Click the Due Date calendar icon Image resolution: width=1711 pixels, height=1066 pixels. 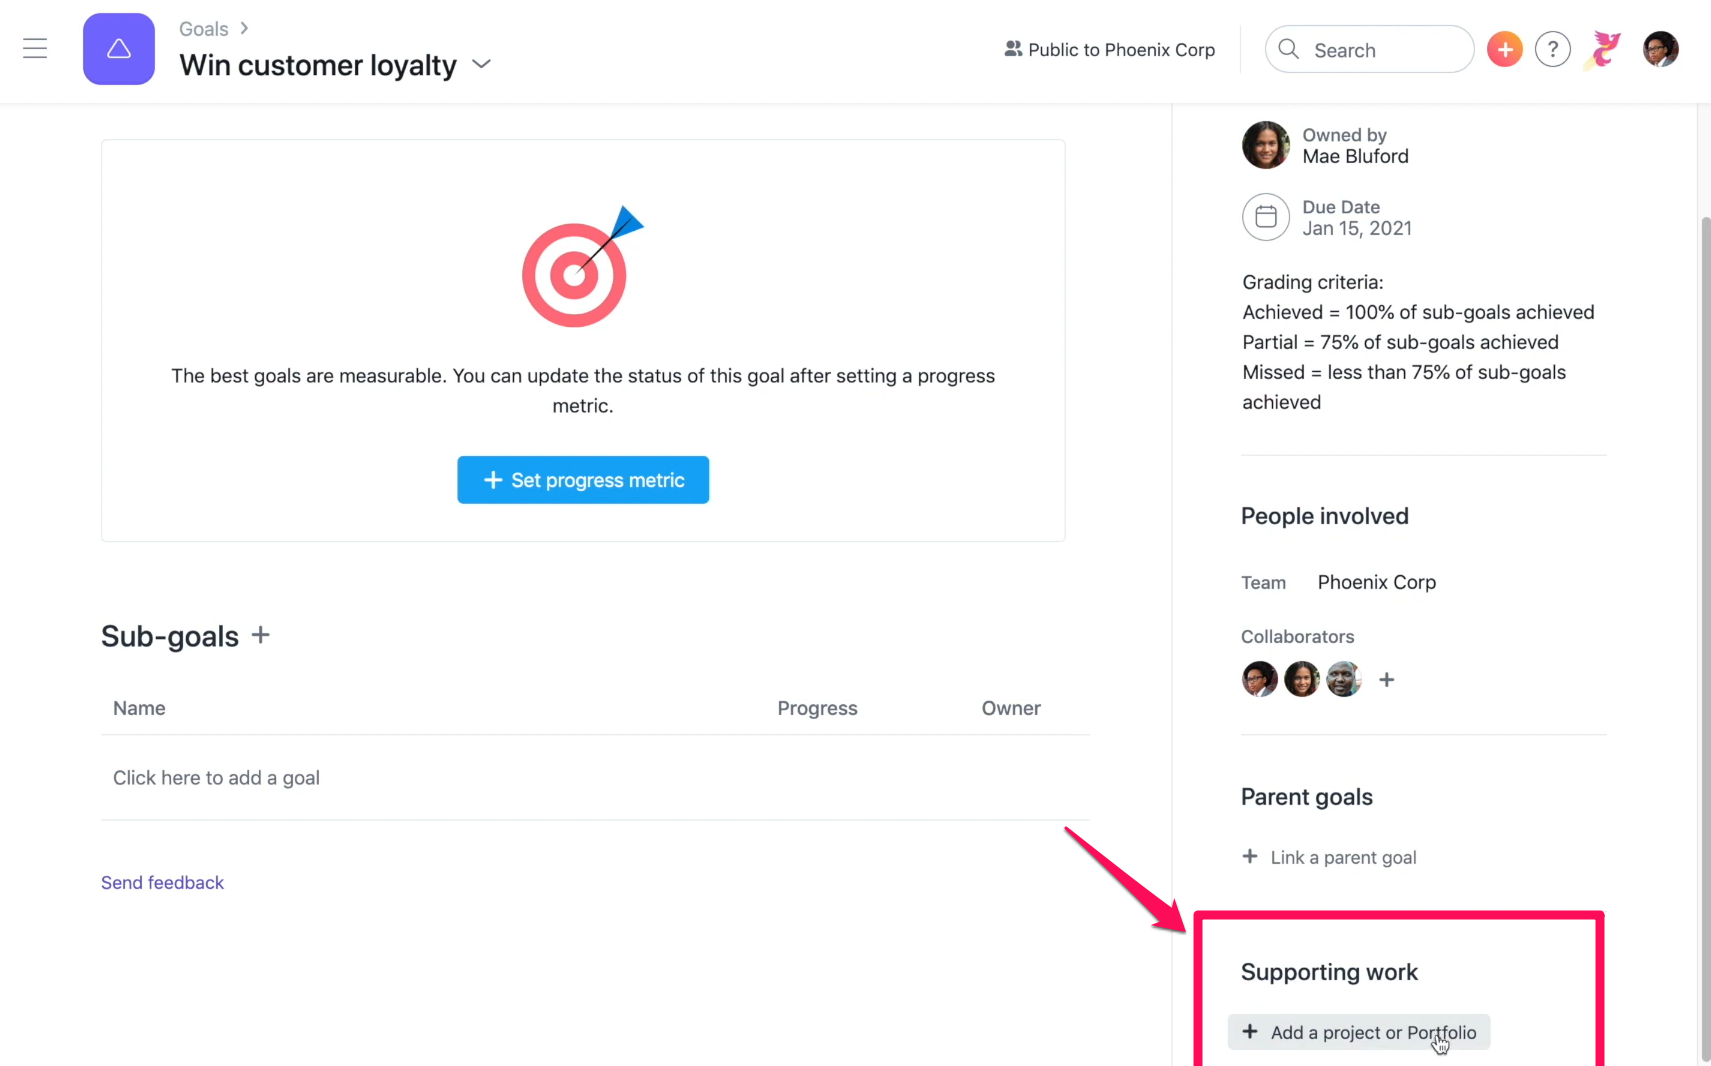click(x=1266, y=217)
